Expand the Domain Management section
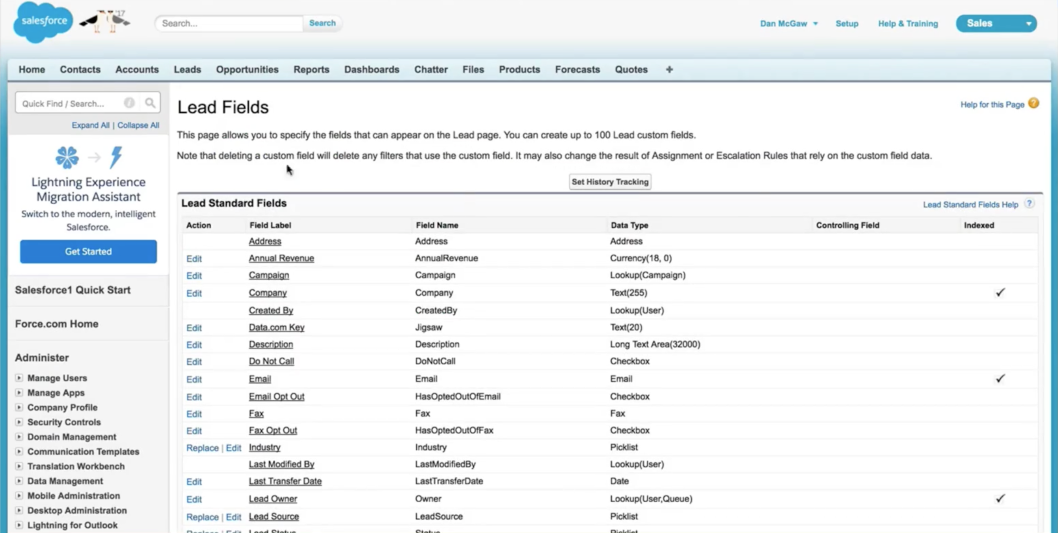 pos(19,437)
